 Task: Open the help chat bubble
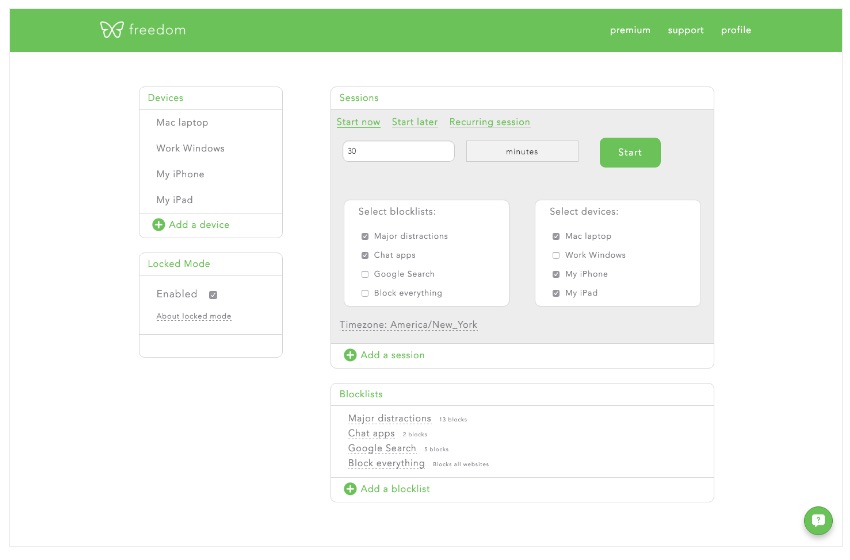(818, 520)
